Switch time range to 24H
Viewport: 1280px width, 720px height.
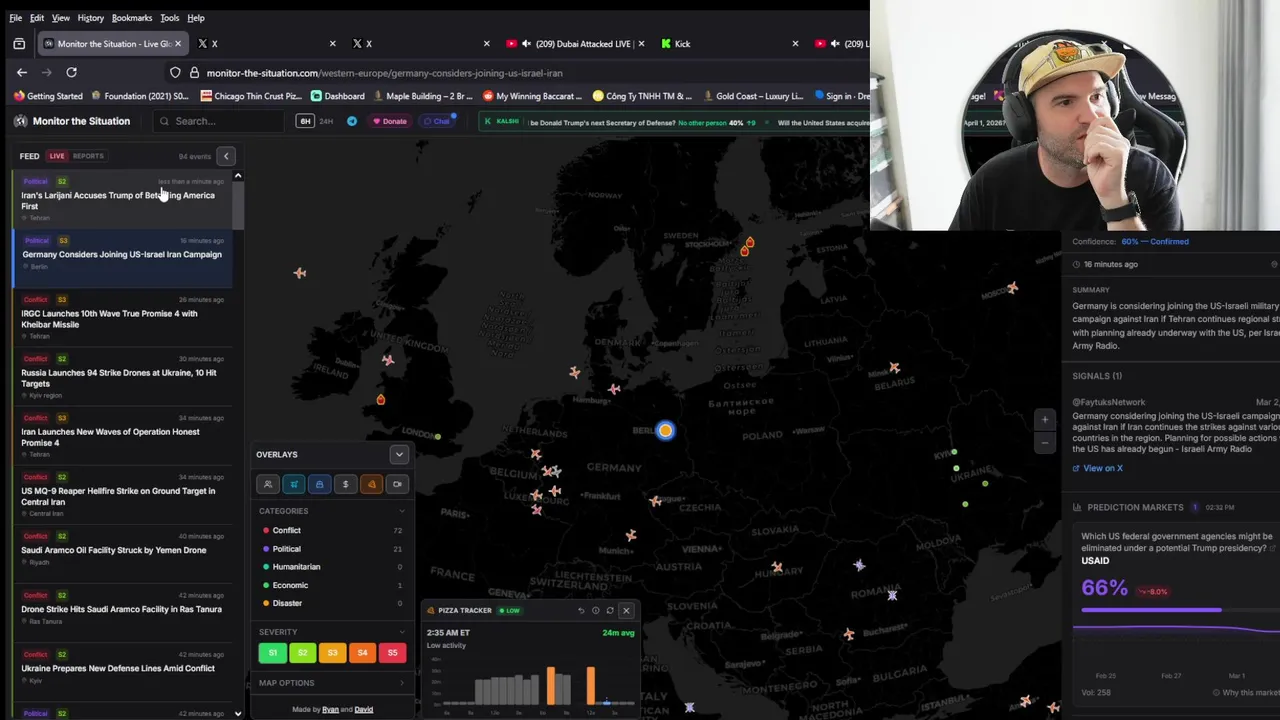click(x=326, y=121)
